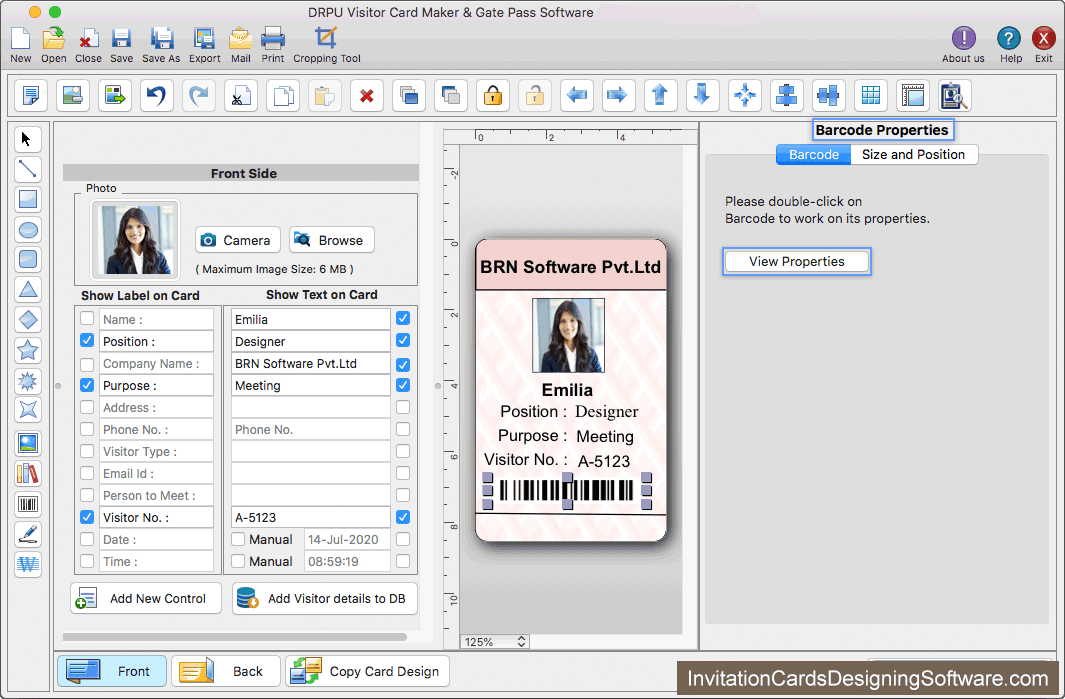
Task: Click Add Visitor details to DB
Action: coord(325,598)
